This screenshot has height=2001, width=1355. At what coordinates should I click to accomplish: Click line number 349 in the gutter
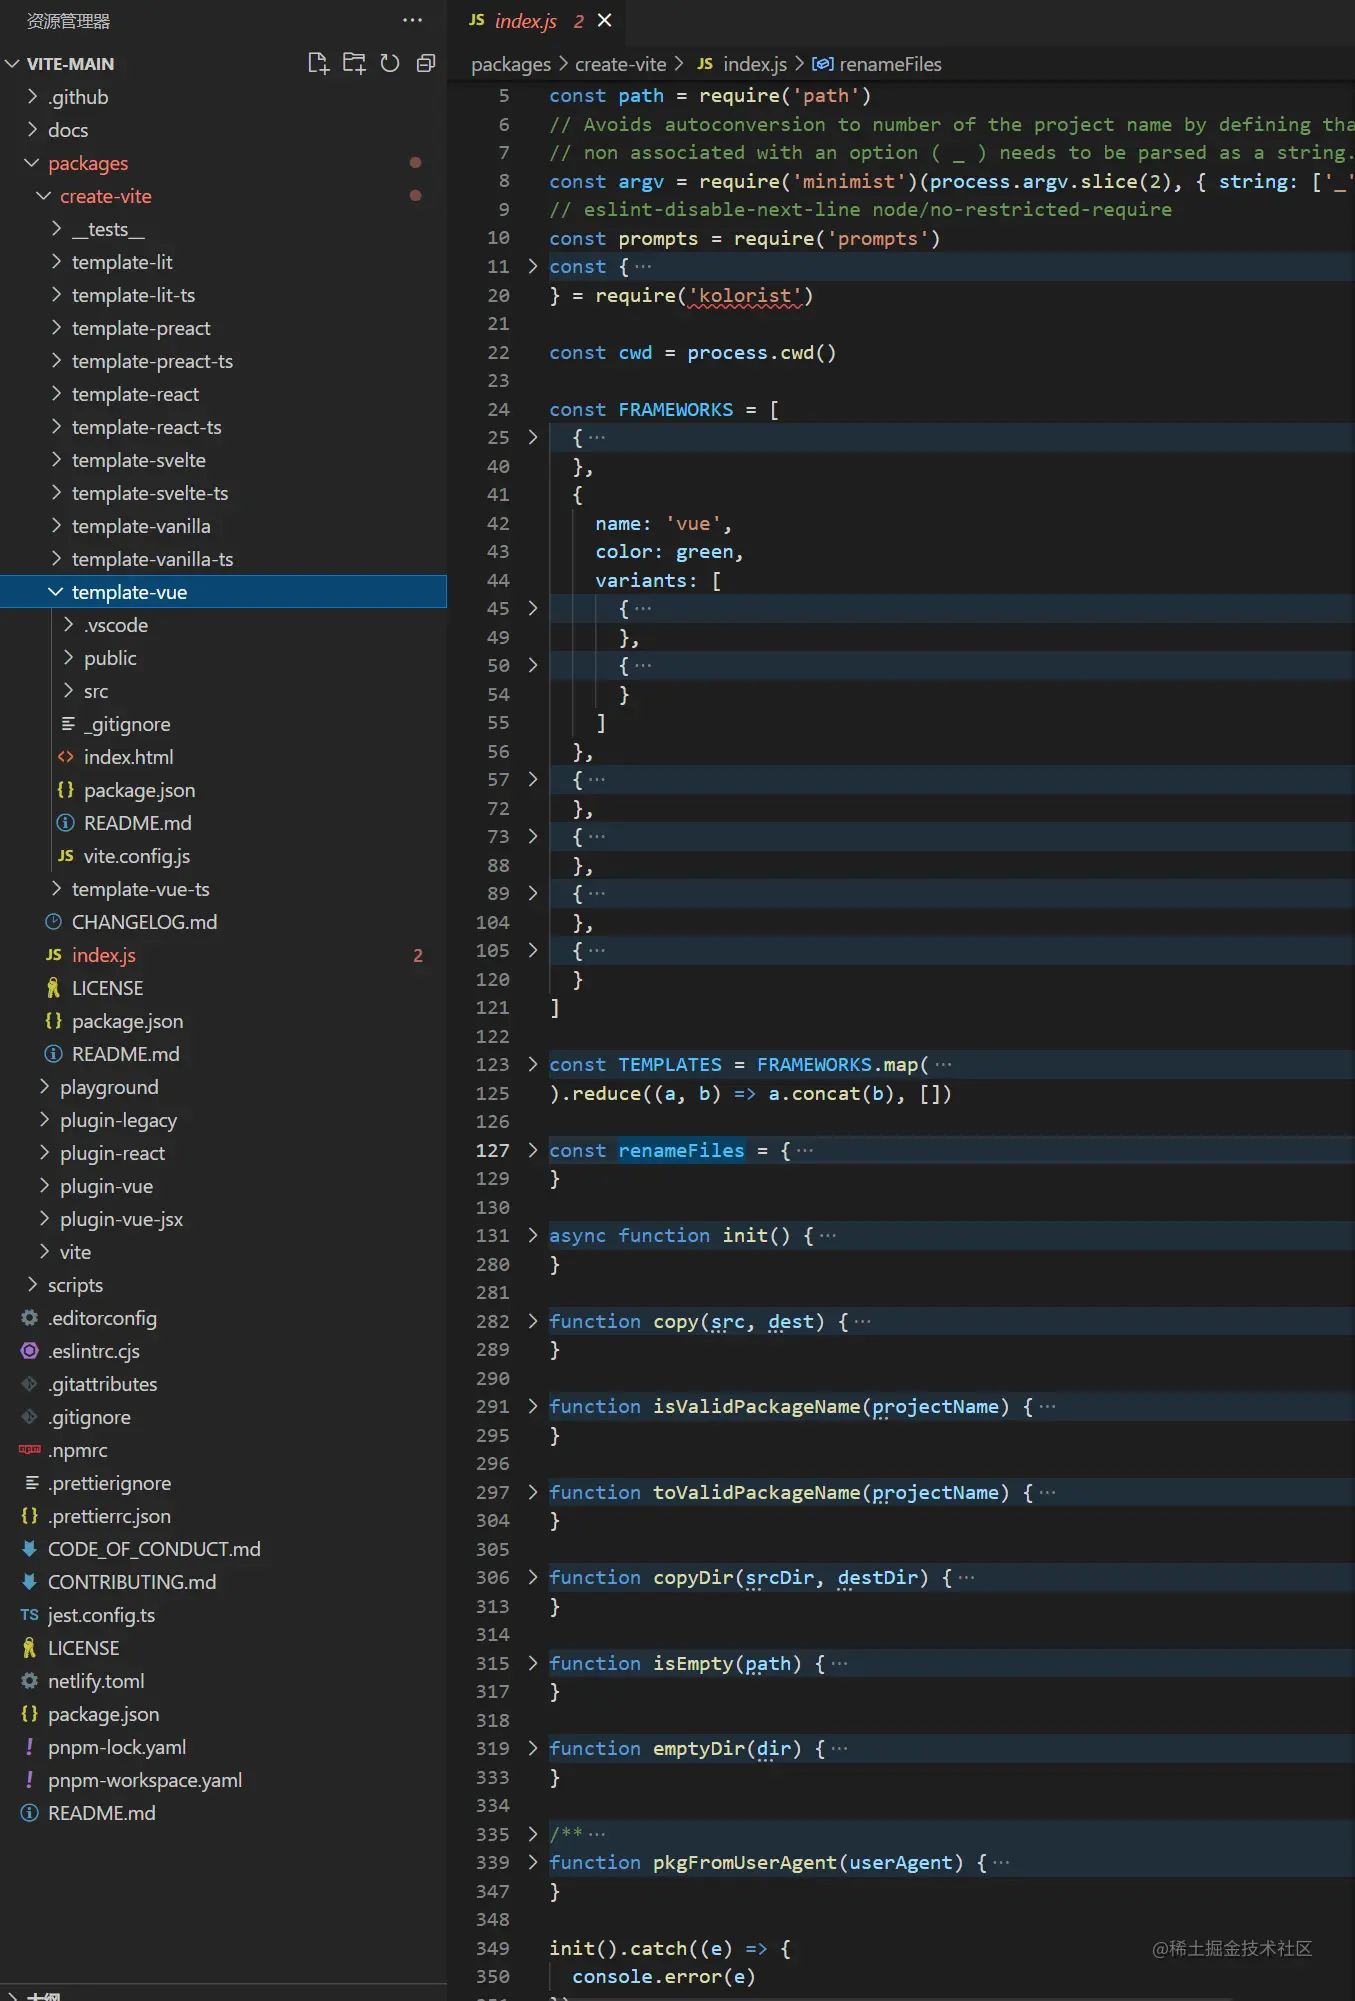(x=493, y=1949)
